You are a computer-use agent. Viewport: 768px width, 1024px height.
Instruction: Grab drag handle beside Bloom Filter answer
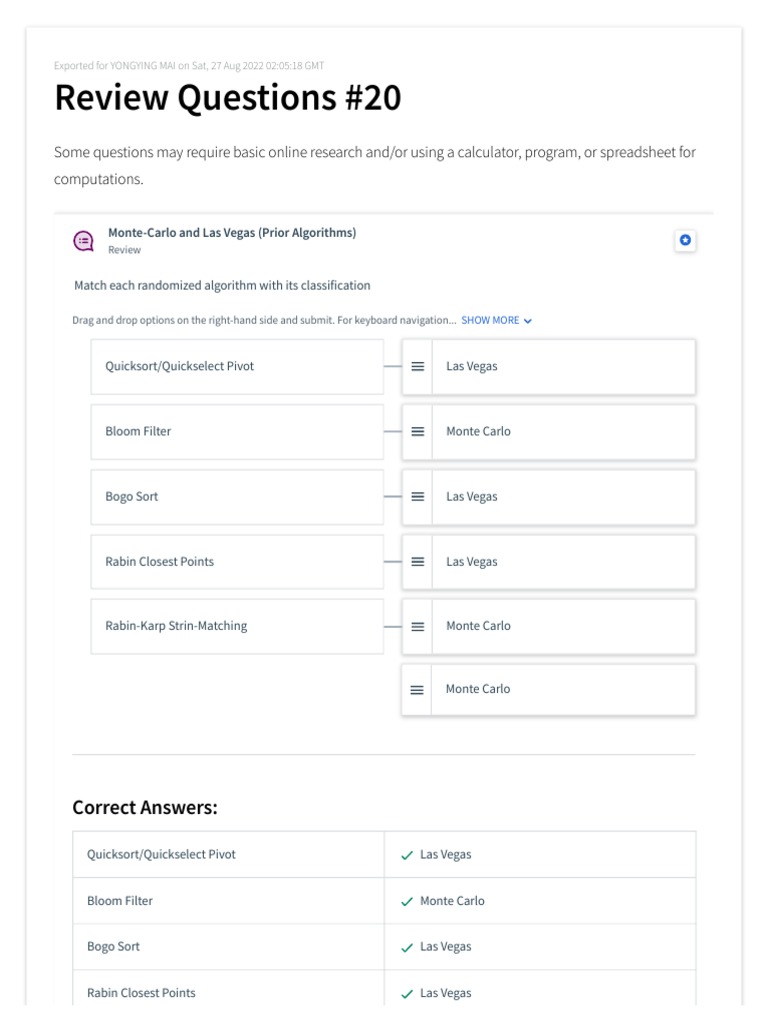point(418,432)
